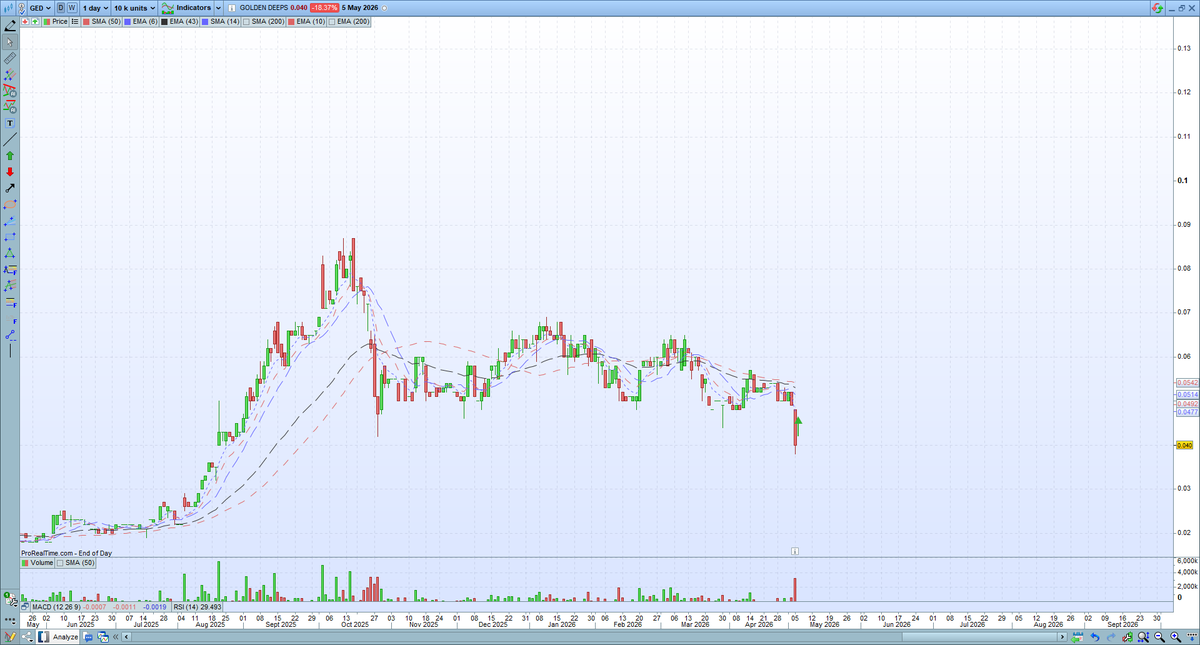This screenshot has height=645, width=1200.
Task: Click the blue SMA (14) color swatch
Action: pyautogui.click(x=205, y=21)
